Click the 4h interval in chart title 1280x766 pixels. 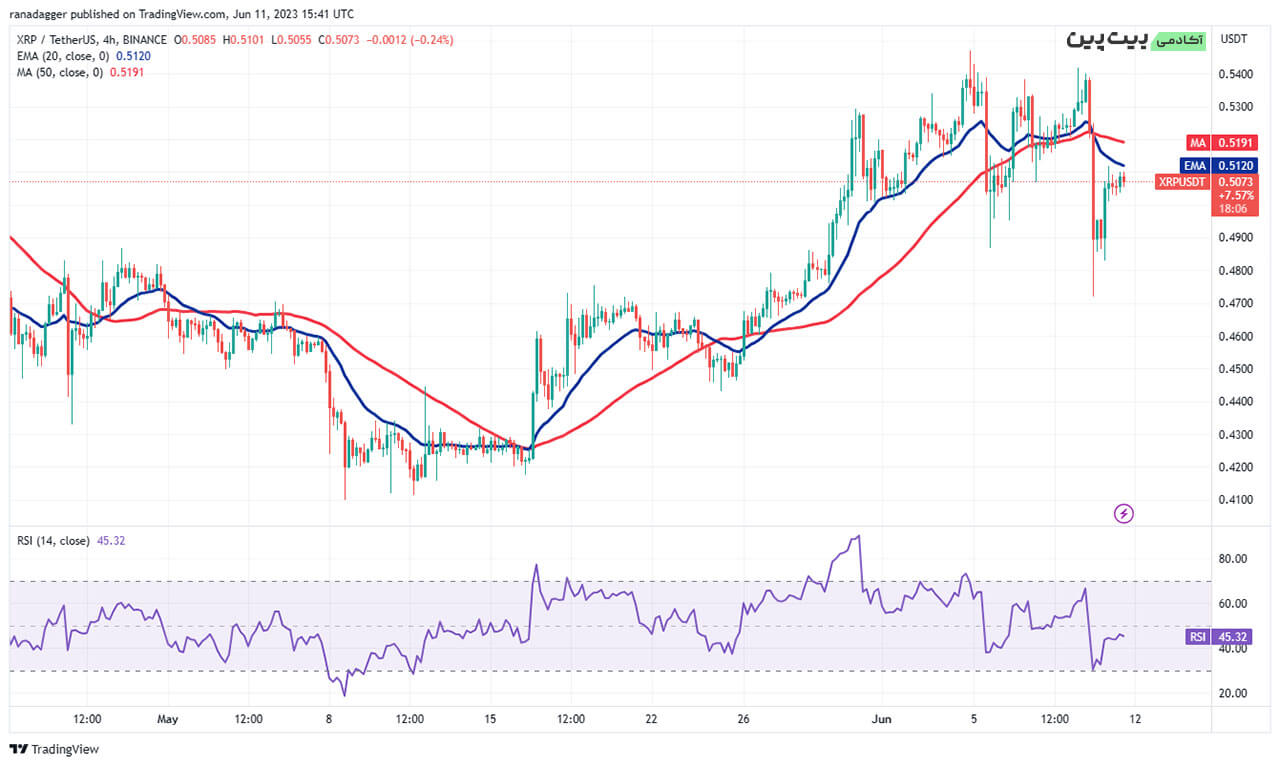coord(111,40)
